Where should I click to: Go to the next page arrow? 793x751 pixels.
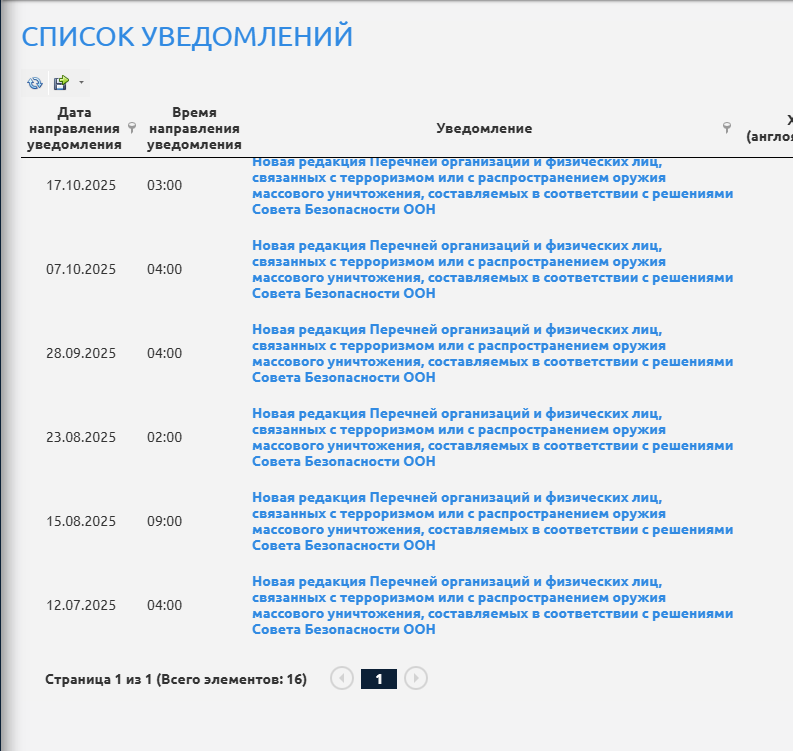point(416,678)
